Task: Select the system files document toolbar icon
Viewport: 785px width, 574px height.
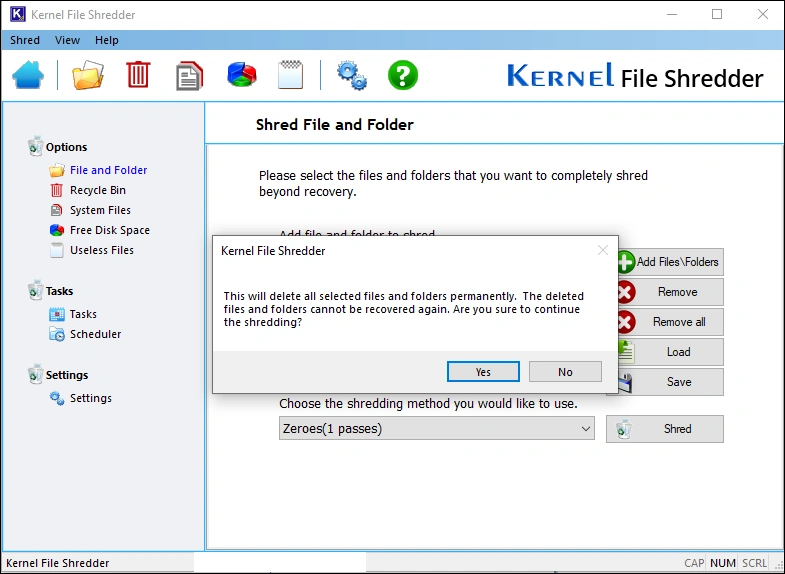Action: tap(188, 75)
